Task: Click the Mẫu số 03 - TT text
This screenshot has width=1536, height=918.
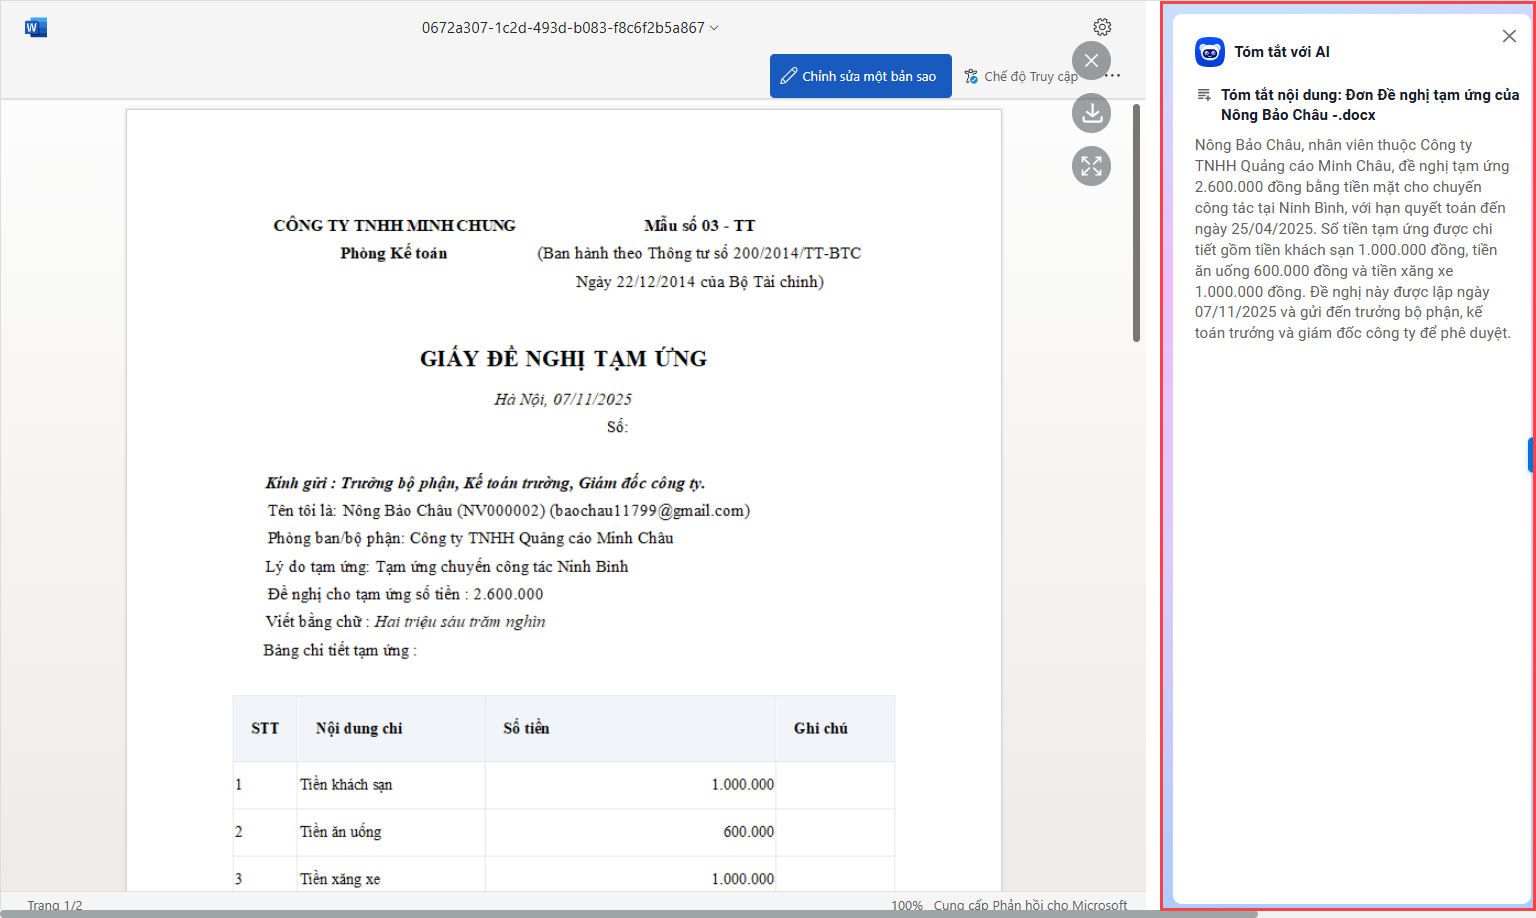Action: 700,225
